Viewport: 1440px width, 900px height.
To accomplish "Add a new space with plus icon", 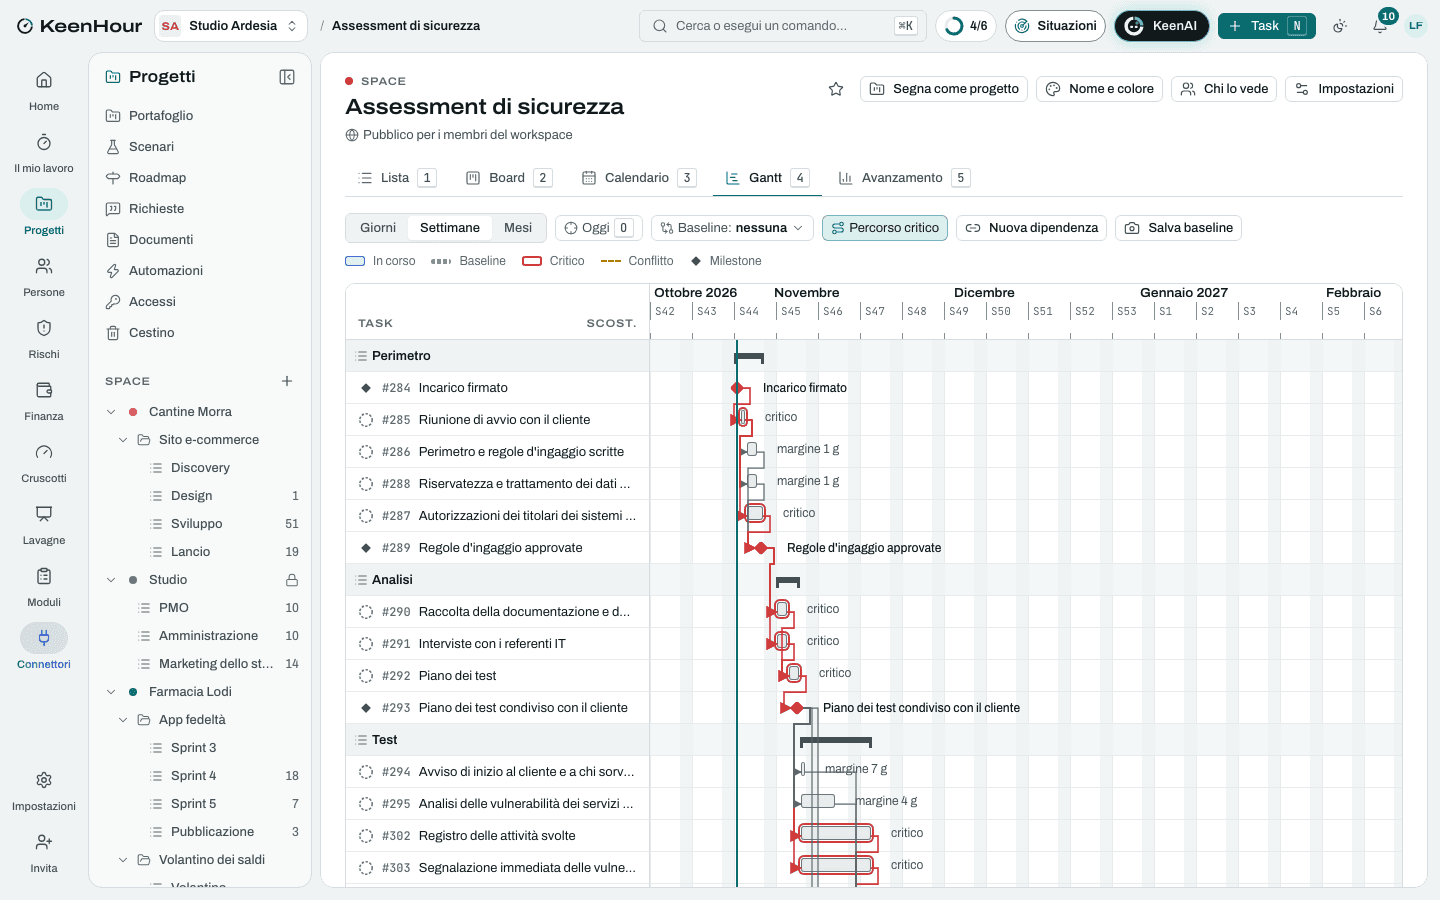I will tap(287, 381).
